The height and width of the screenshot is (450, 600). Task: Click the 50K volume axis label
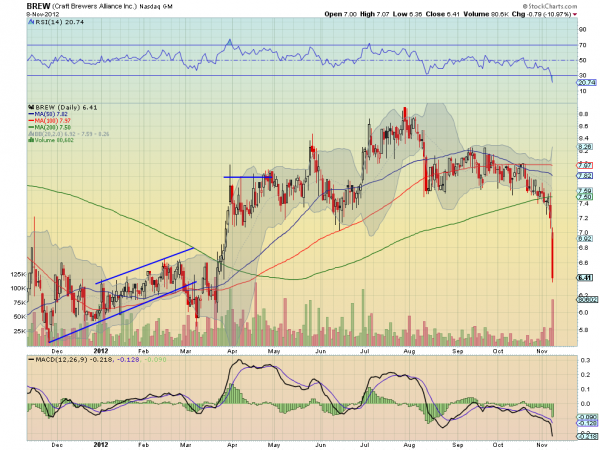[20, 317]
